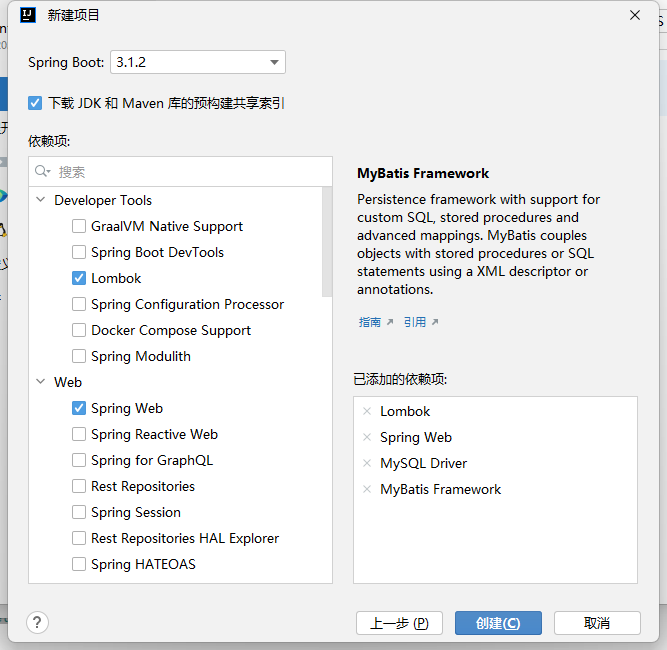The height and width of the screenshot is (650, 667).
Task: Select MySQL Driver in added list
Action: [x=424, y=463]
